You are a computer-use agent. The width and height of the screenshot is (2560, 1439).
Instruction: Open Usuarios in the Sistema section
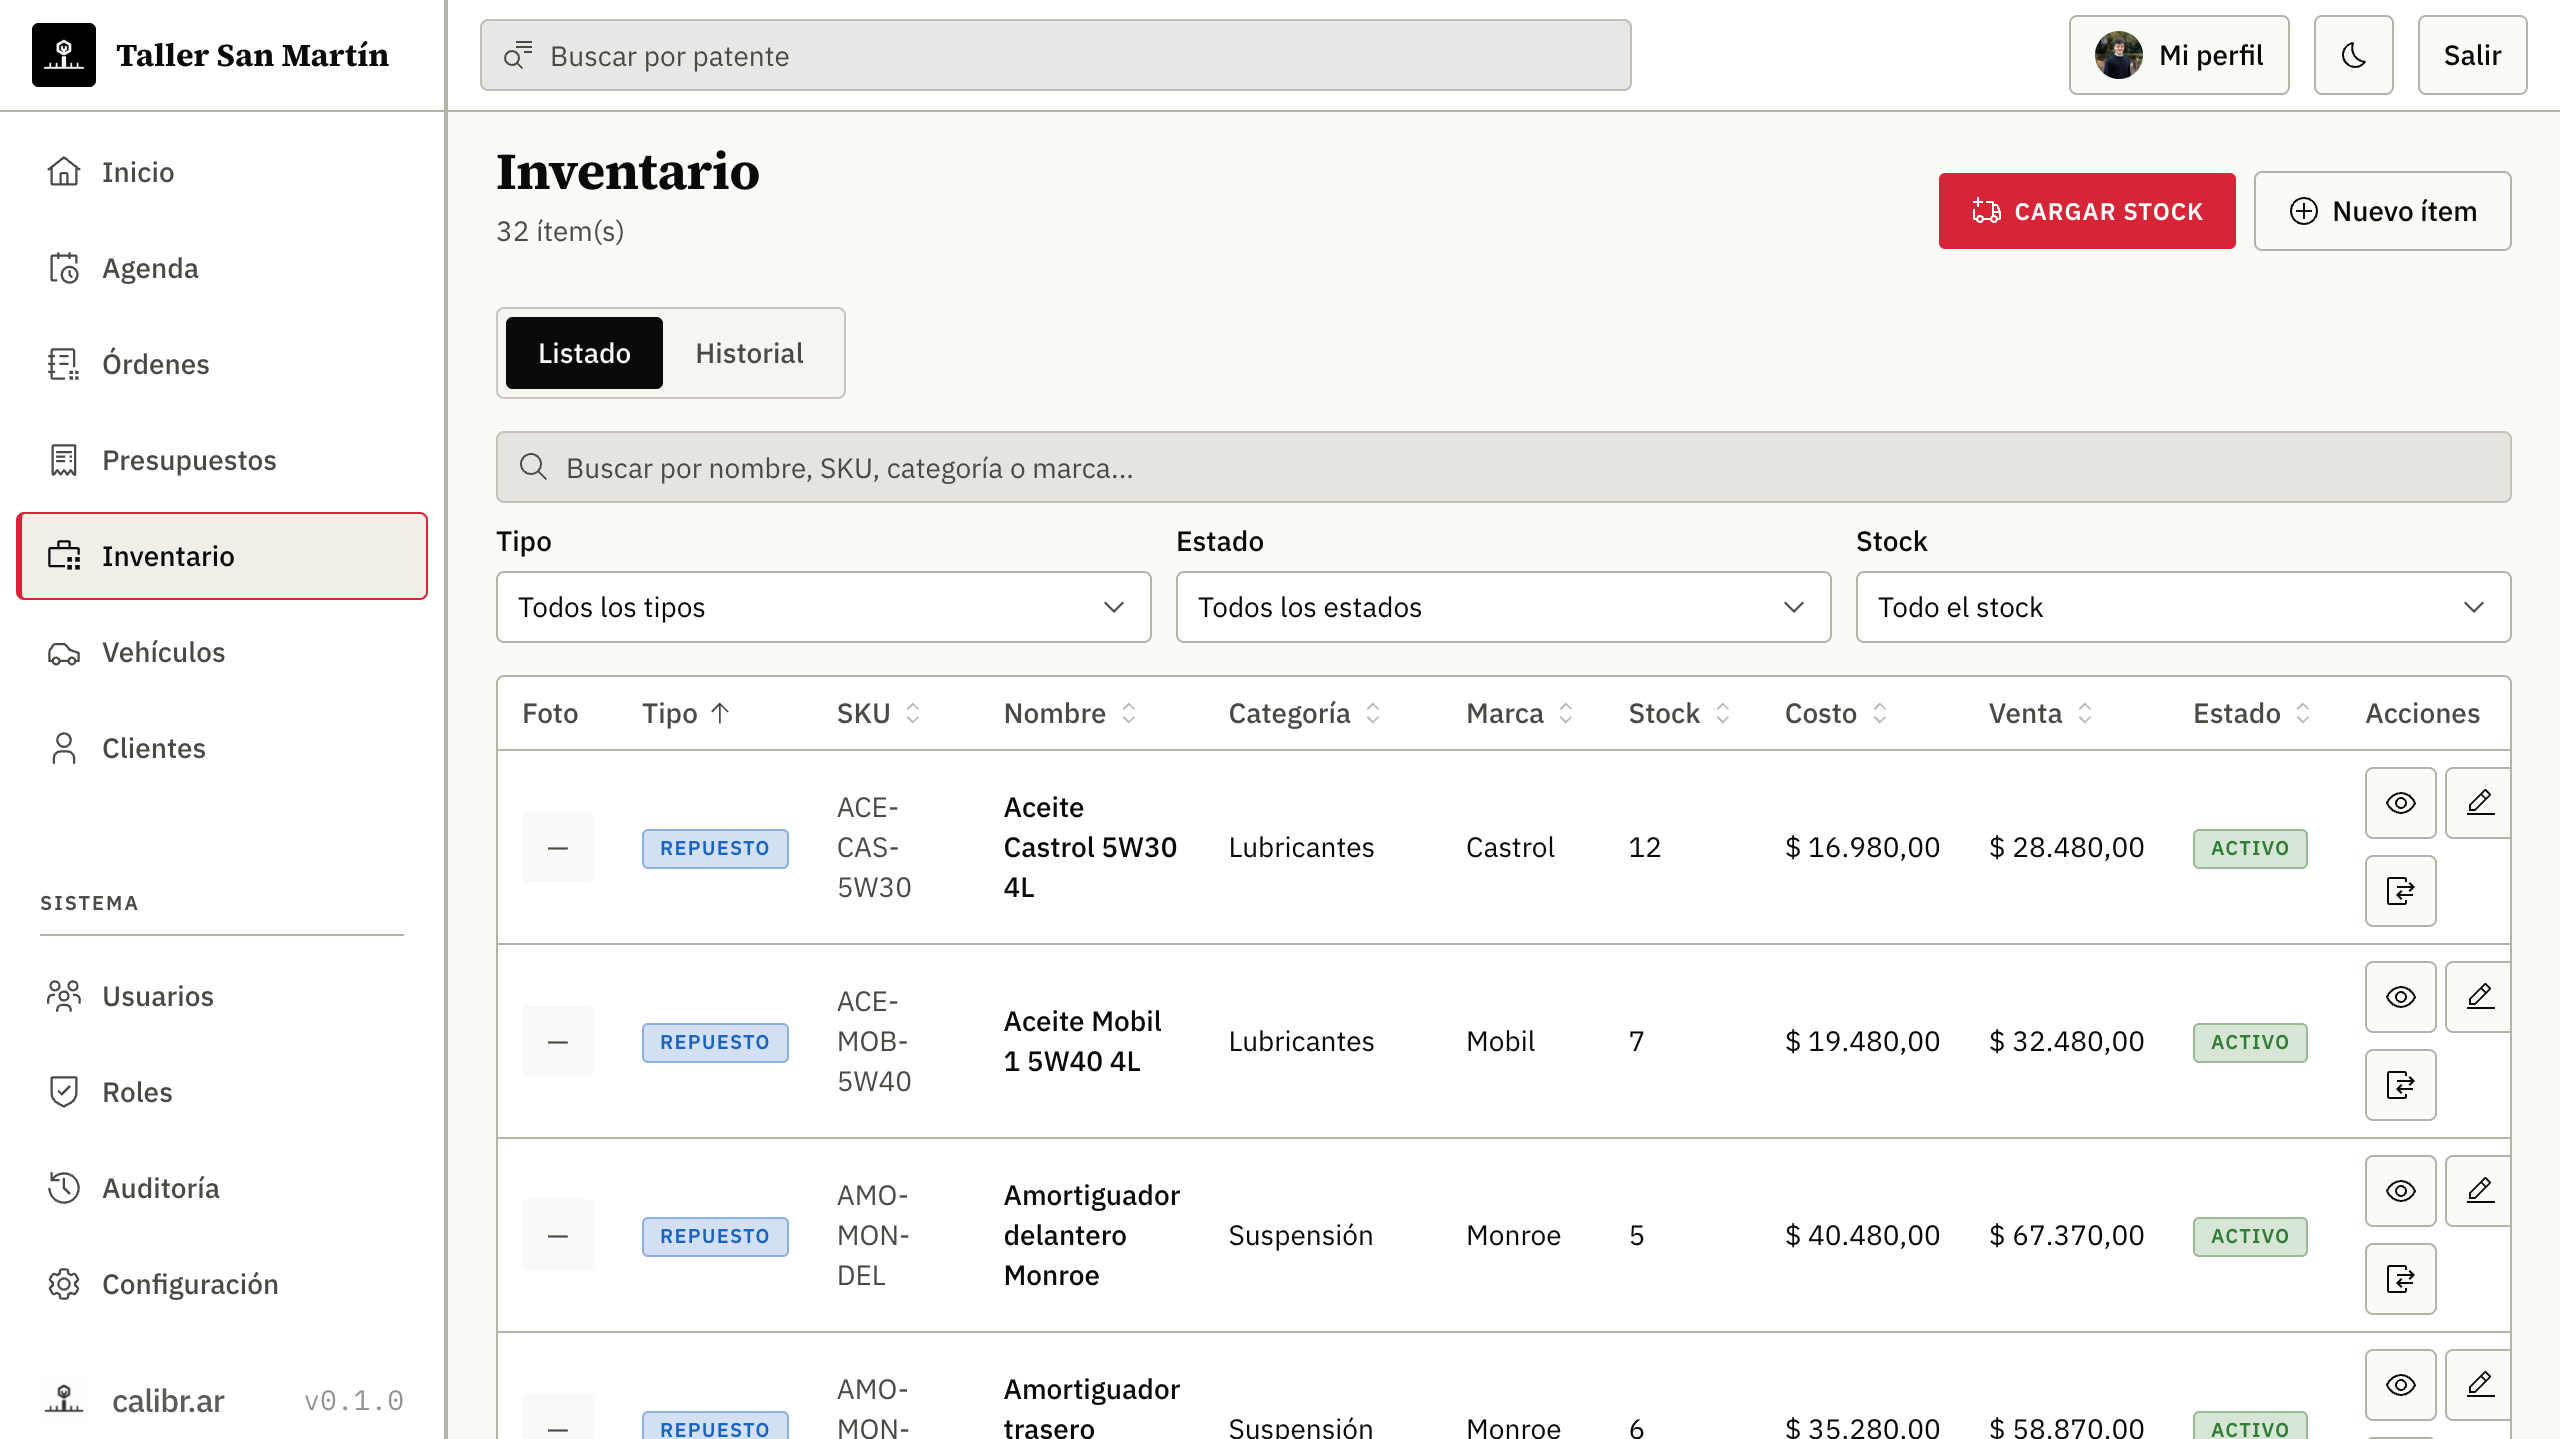point(222,996)
